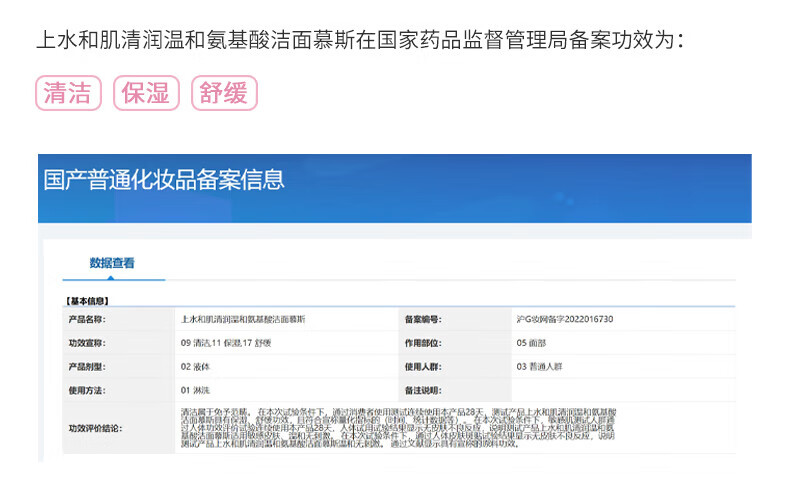Select the 【基本信息】 section heading
Screen dimensions: 790x494
coord(87,300)
